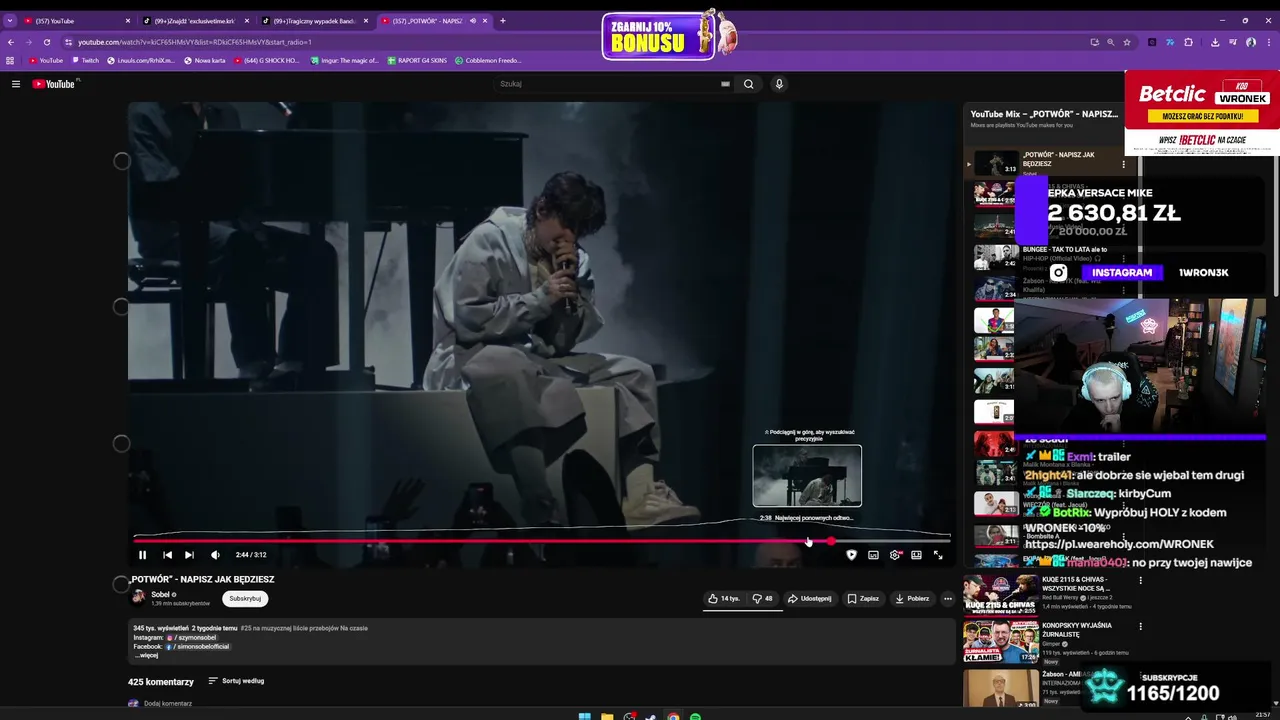The width and height of the screenshot is (1280, 720).
Task: Open browser extensions puzzle icon
Action: [x=1188, y=42]
